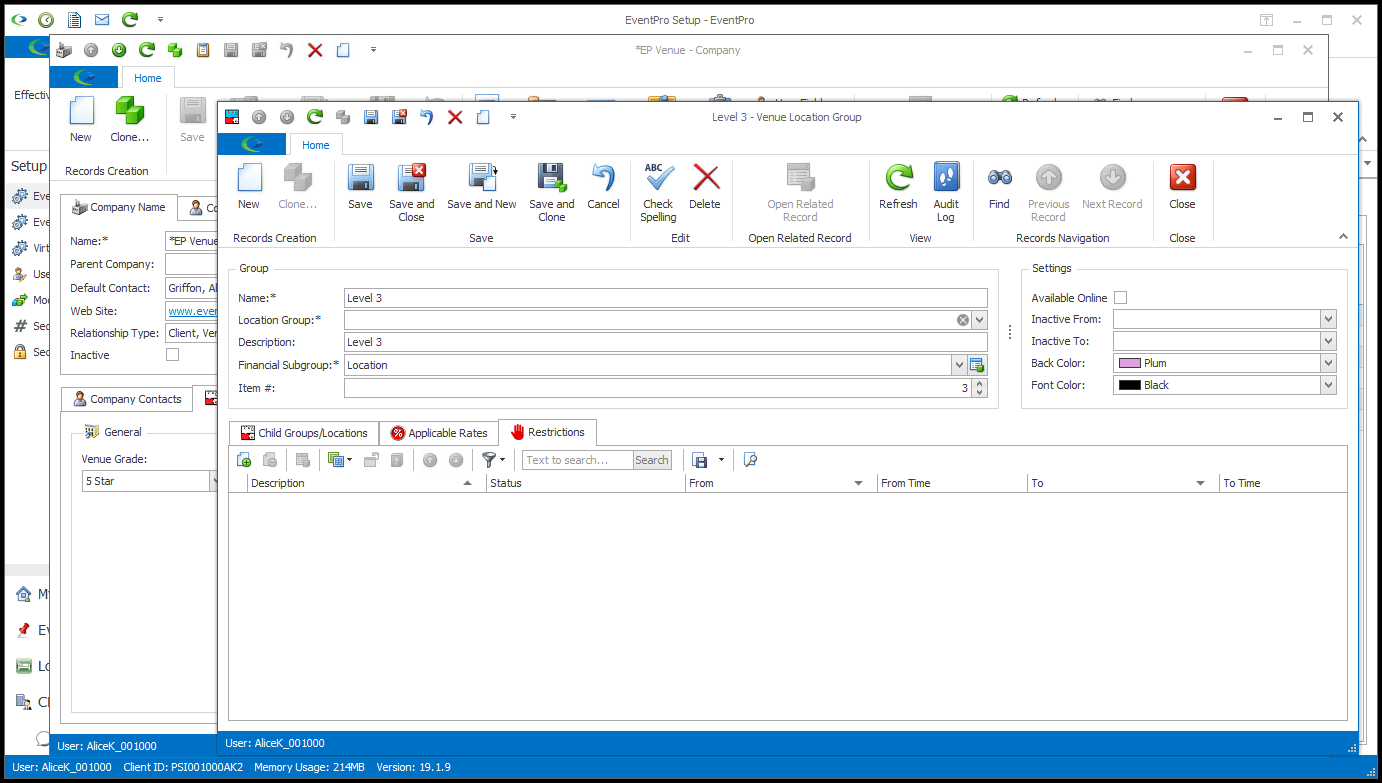Sort by the Status column header
Image resolution: width=1382 pixels, height=783 pixels.
[586, 483]
